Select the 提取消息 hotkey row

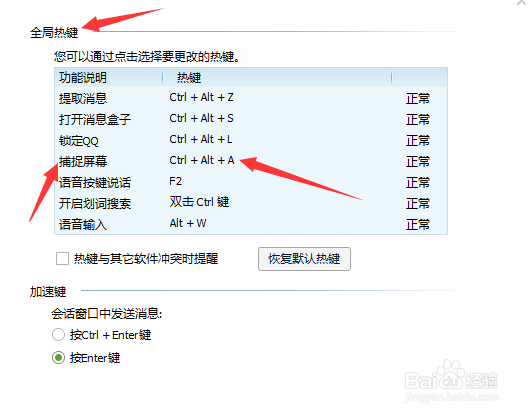tap(251, 98)
